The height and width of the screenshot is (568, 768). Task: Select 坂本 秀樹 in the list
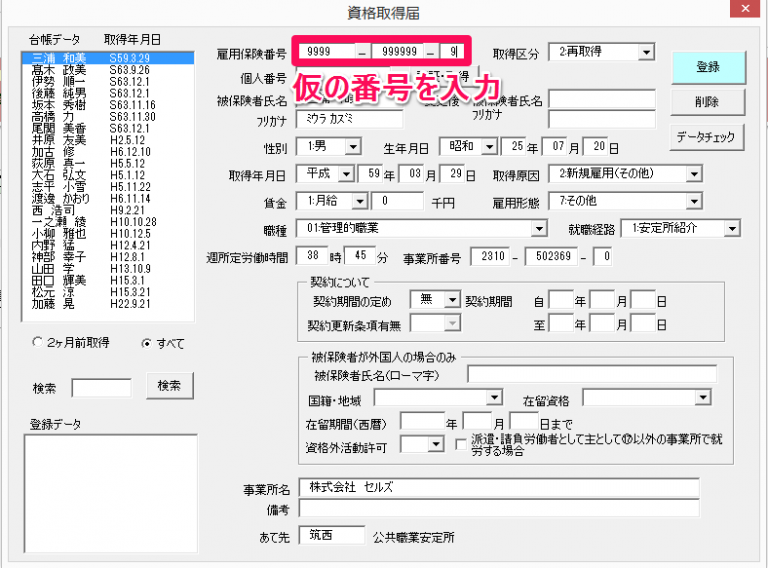click(108, 105)
